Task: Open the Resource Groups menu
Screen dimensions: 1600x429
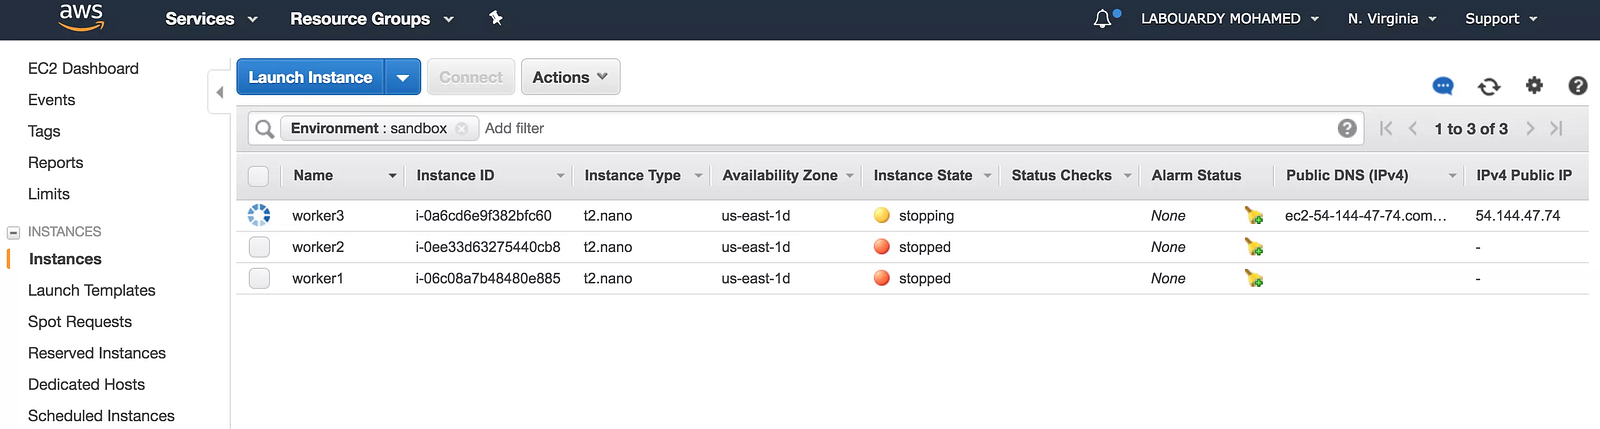Action: pyautogui.click(x=371, y=18)
